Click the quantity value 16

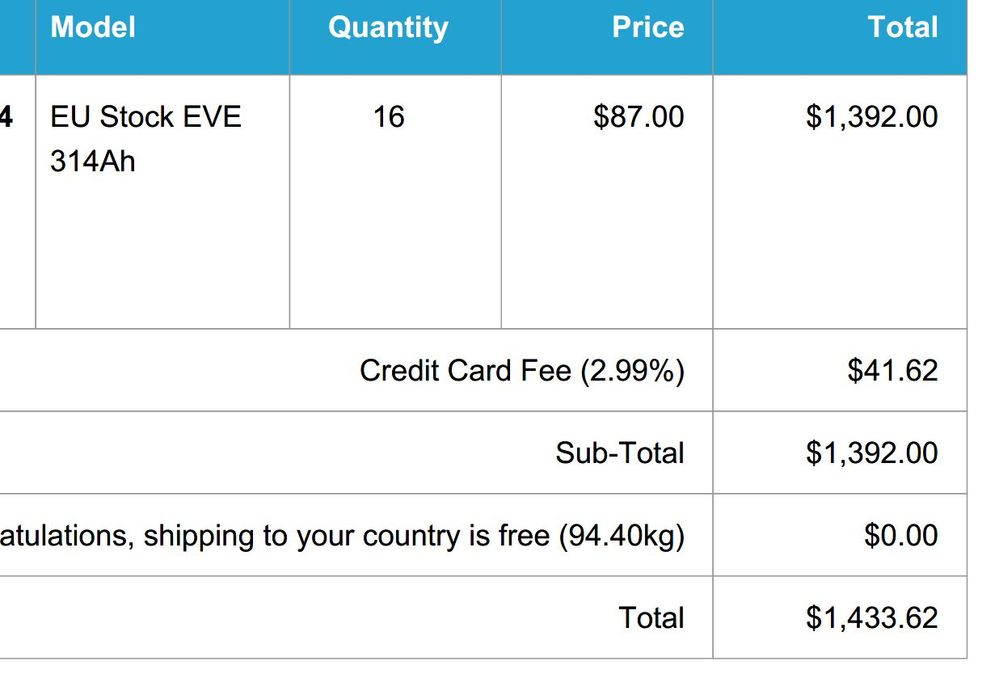[388, 117]
